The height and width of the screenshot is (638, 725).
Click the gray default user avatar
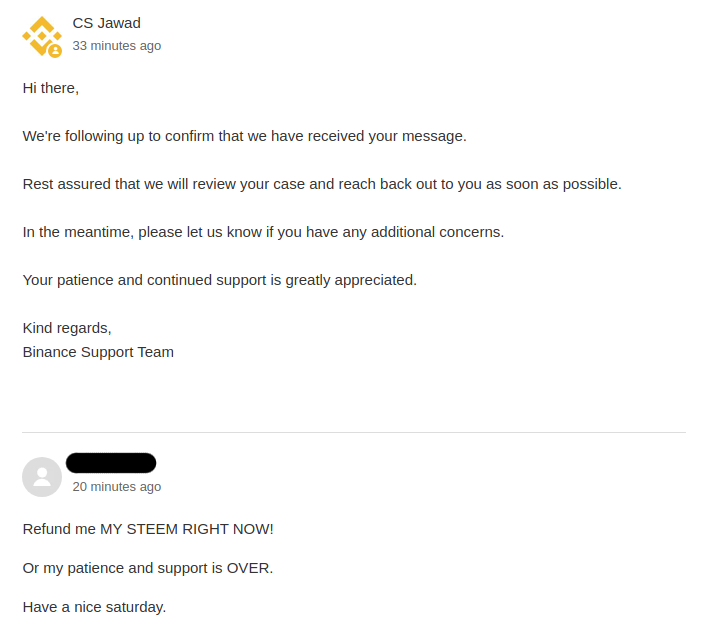click(42, 477)
